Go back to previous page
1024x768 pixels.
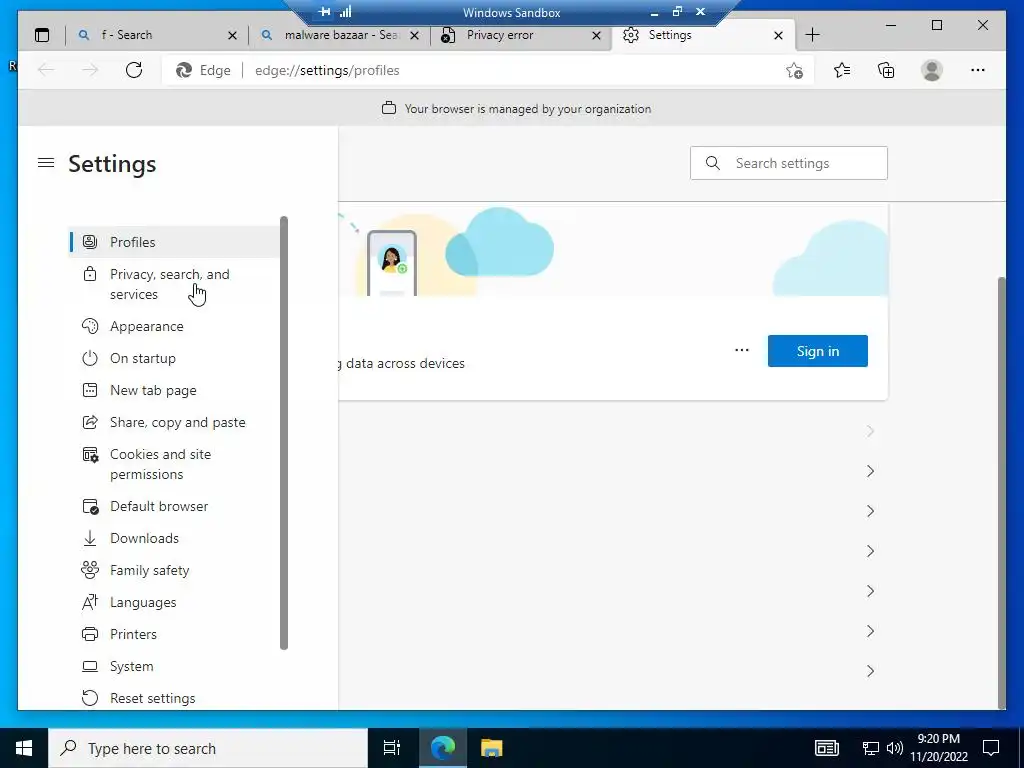46,70
